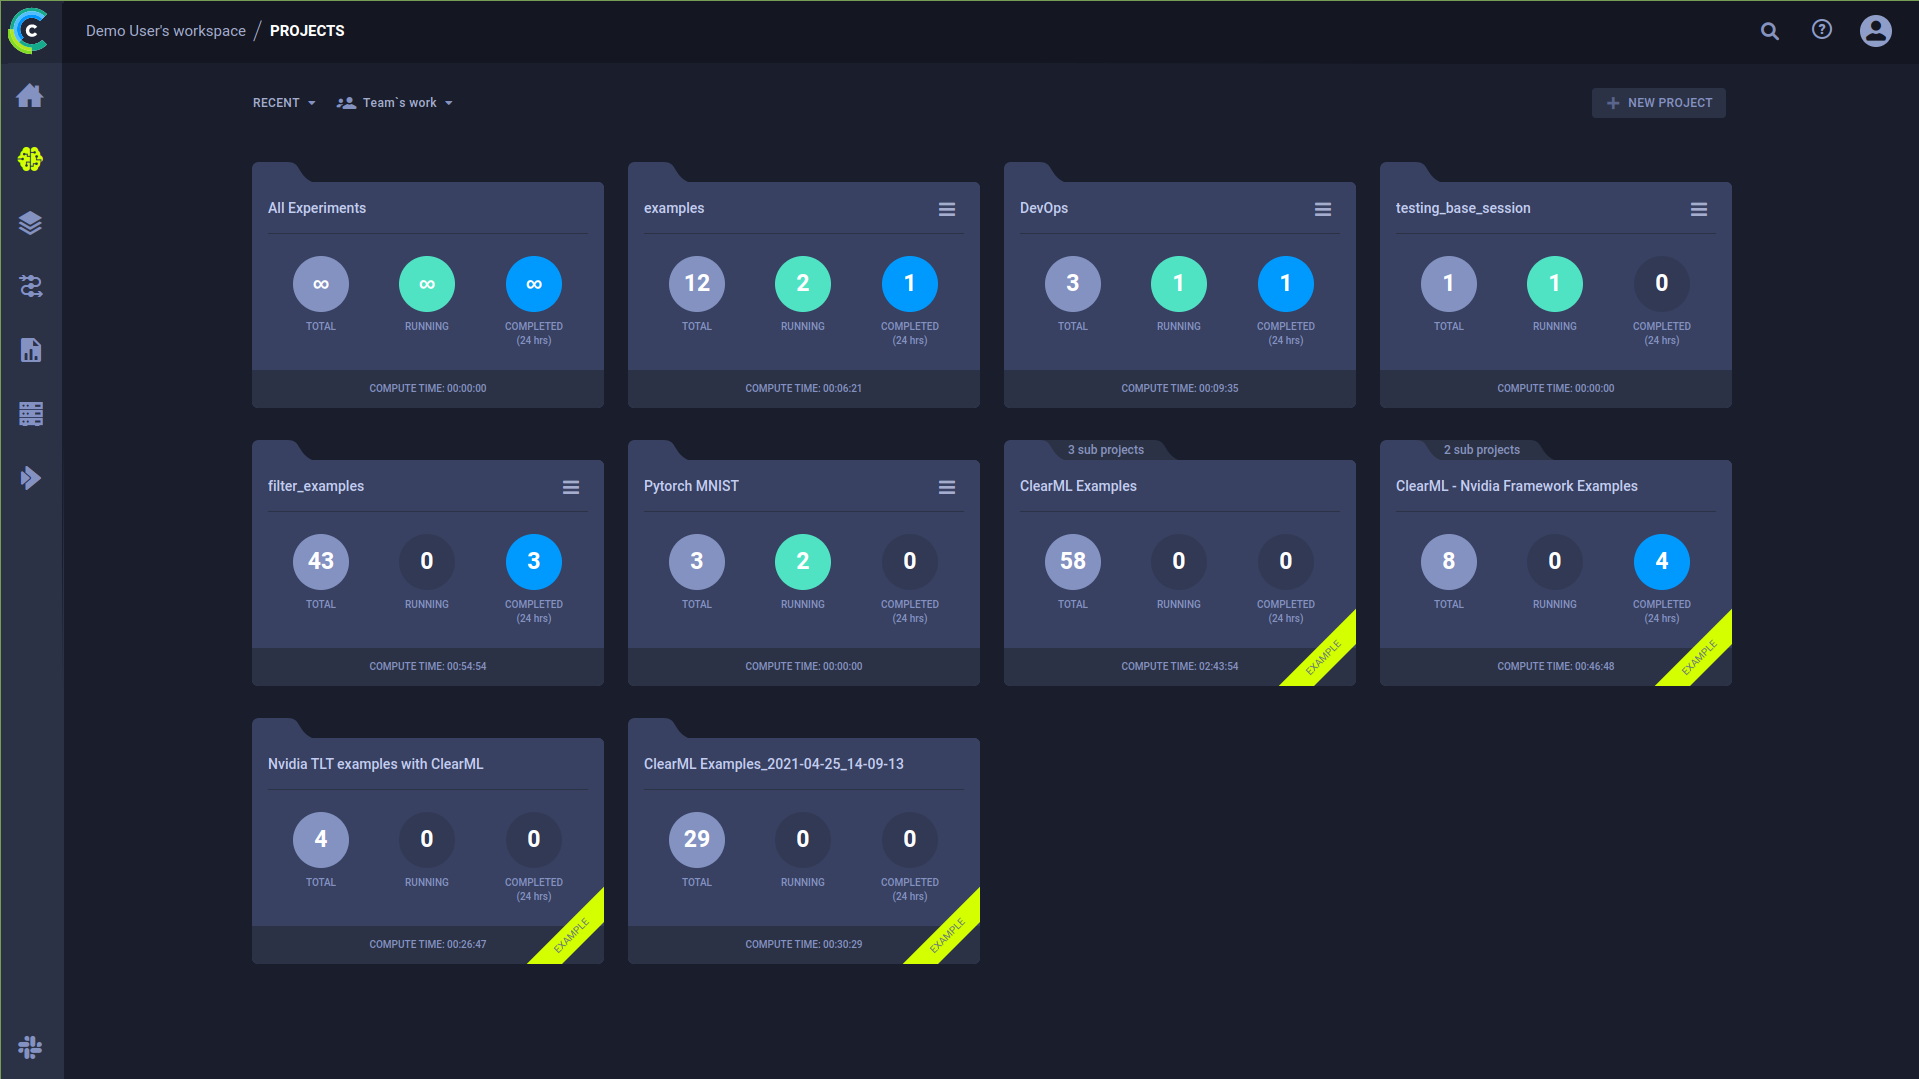Screen dimensions: 1919x1079
Task: Open search using the magnifier icon
Action: pos(1769,31)
